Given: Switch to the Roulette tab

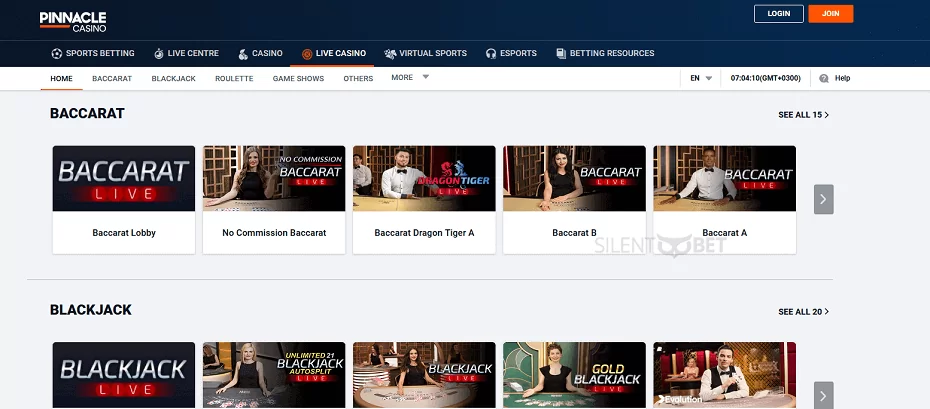Looking at the screenshot, I should tap(234, 78).
